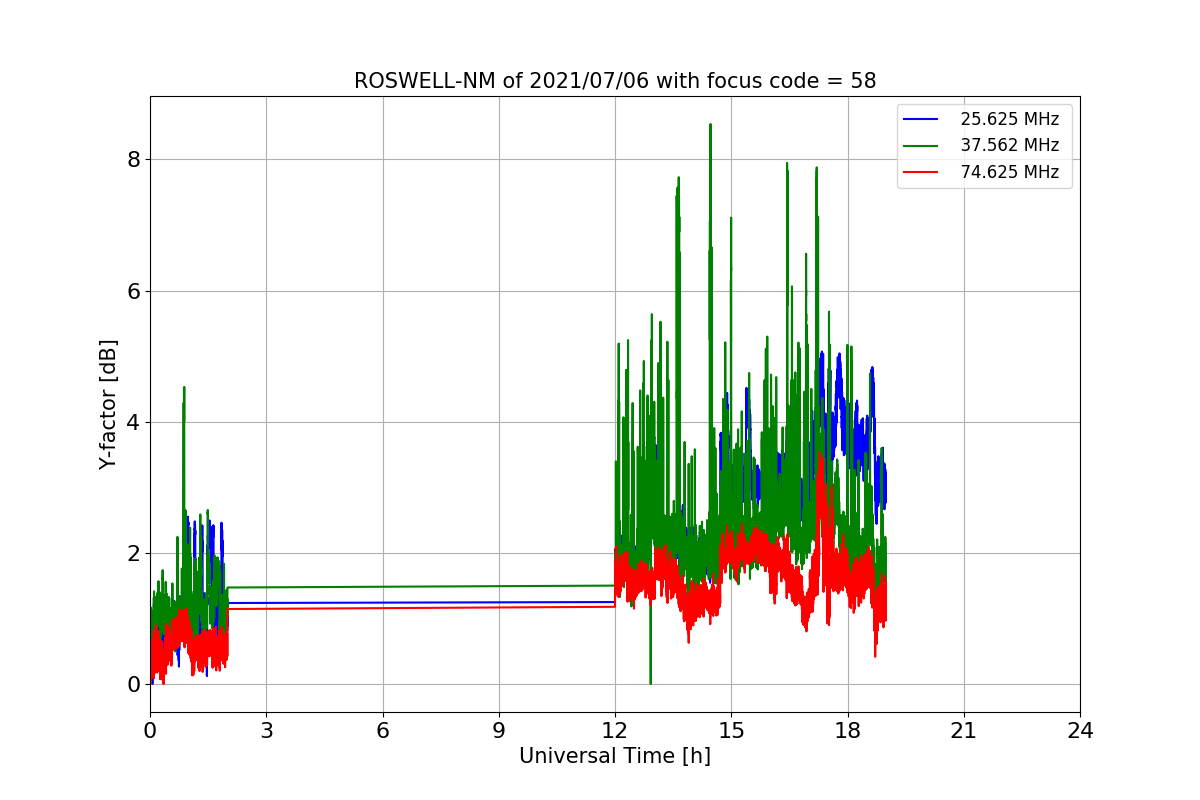This screenshot has height=800, width=1200.
Task: Click x-axis tick label 9
Action: 499,731
